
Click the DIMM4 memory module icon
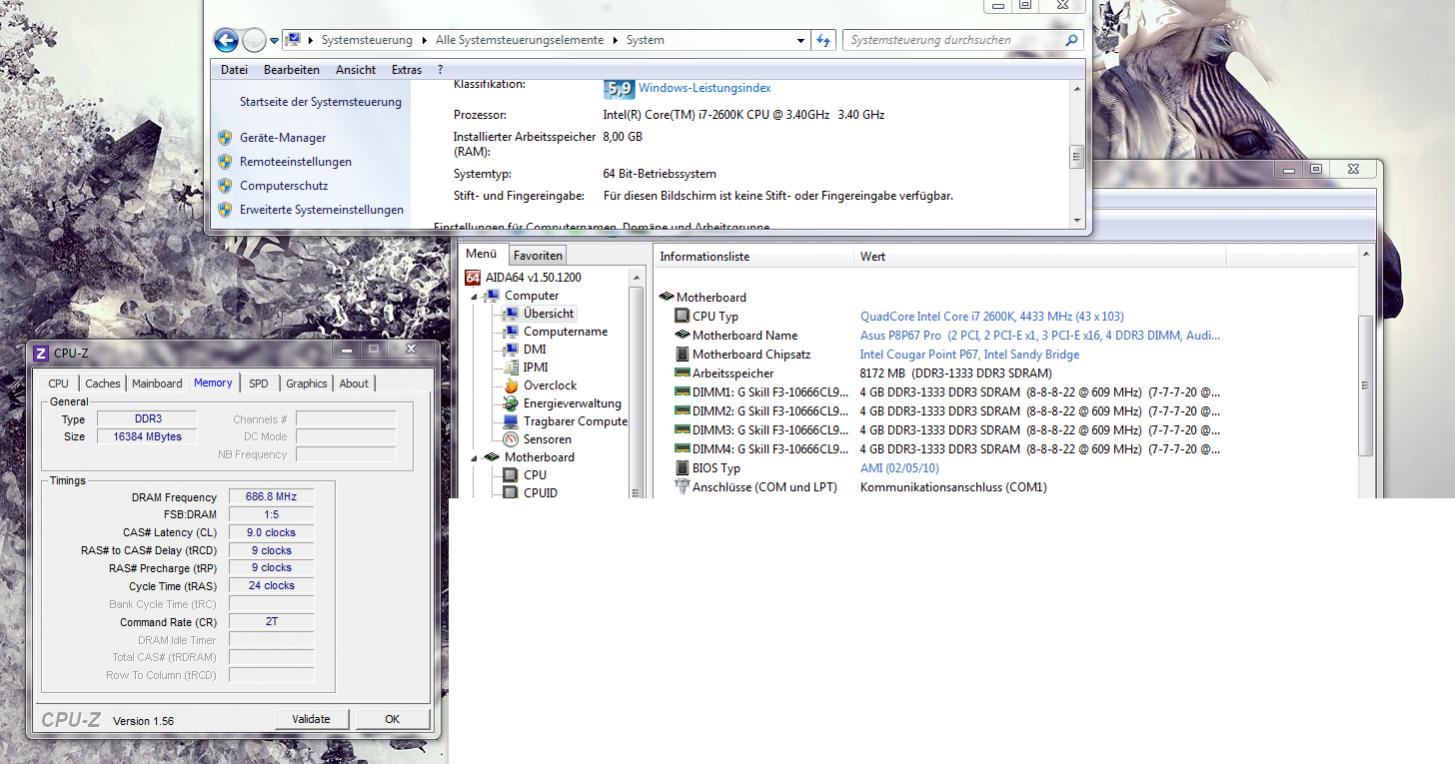[x=683, y=449]
